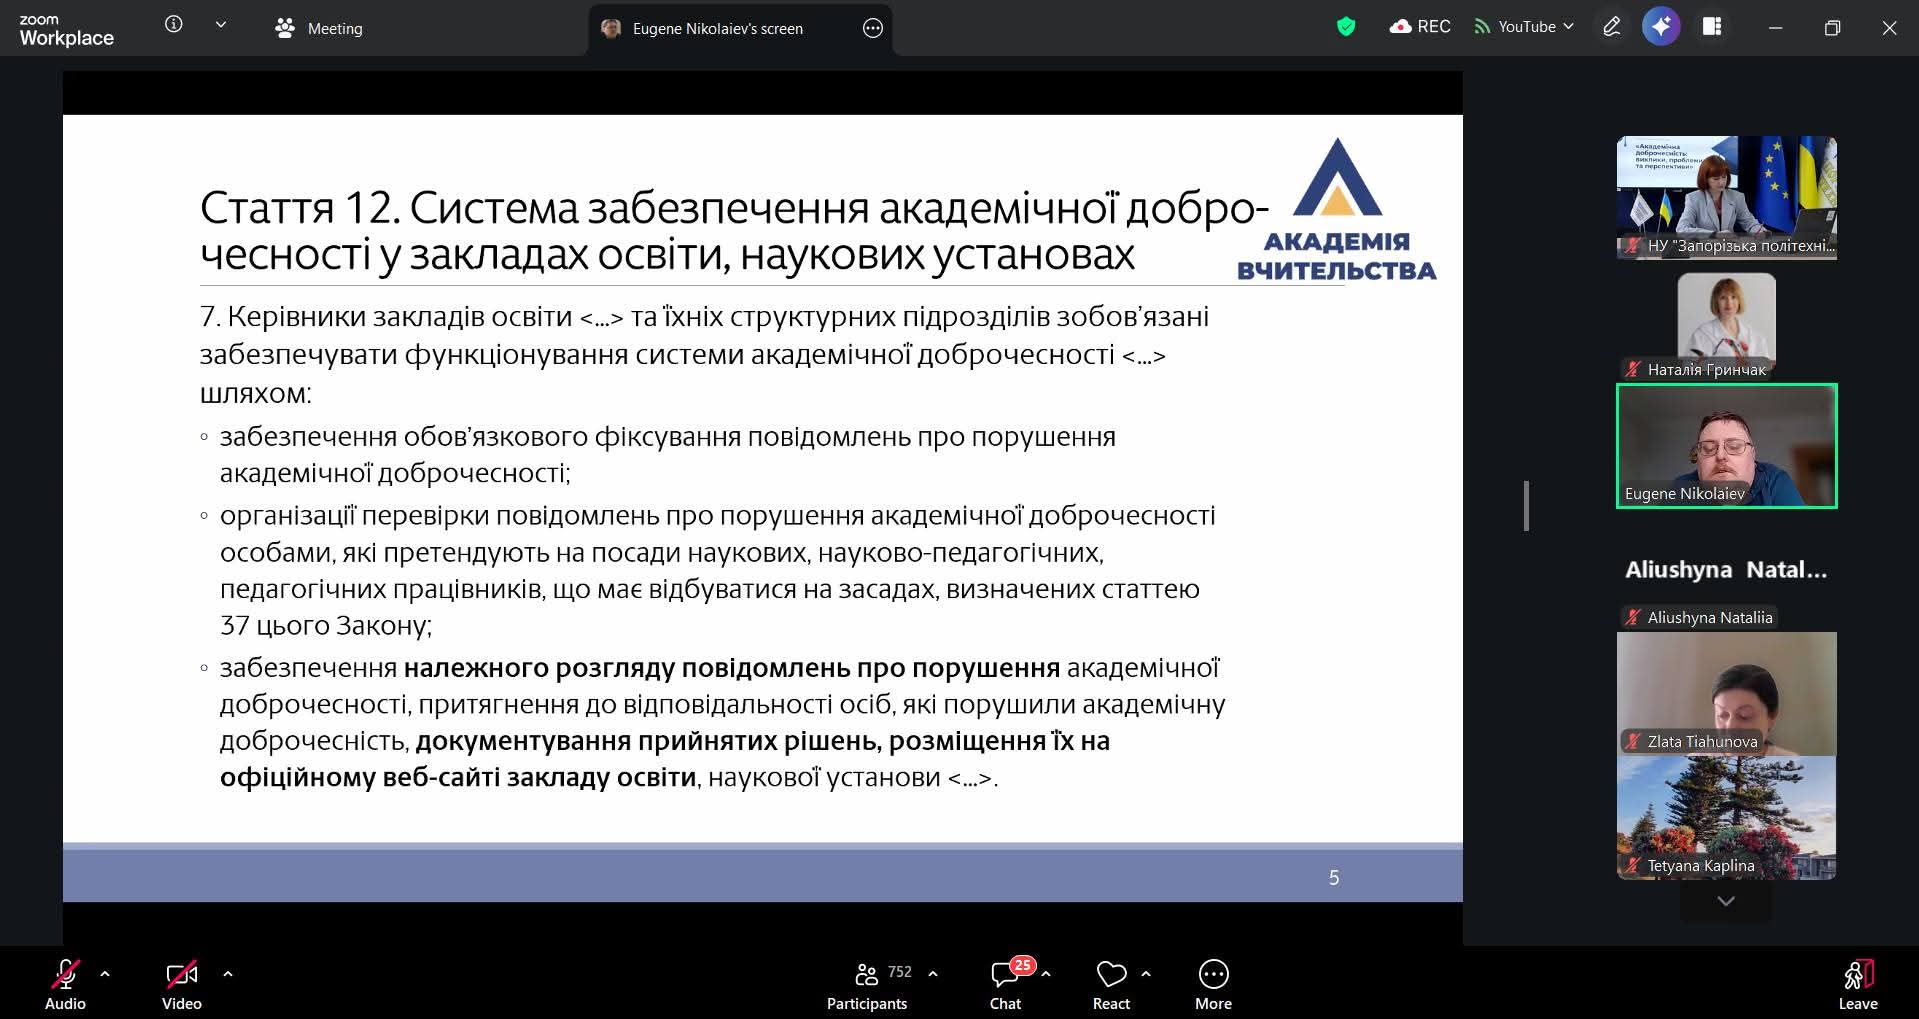Open screen share options ellipsis
The image size is (1919, 1019).
point(873,28)
